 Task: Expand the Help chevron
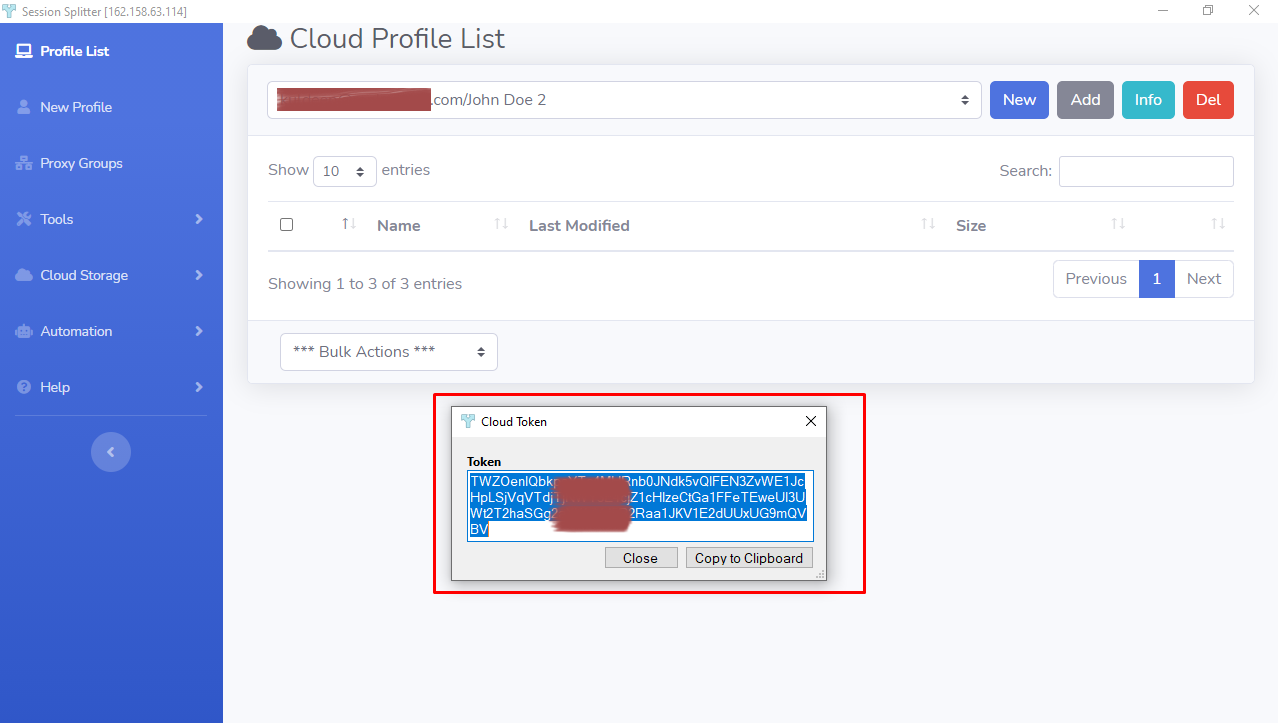[199, 387]
